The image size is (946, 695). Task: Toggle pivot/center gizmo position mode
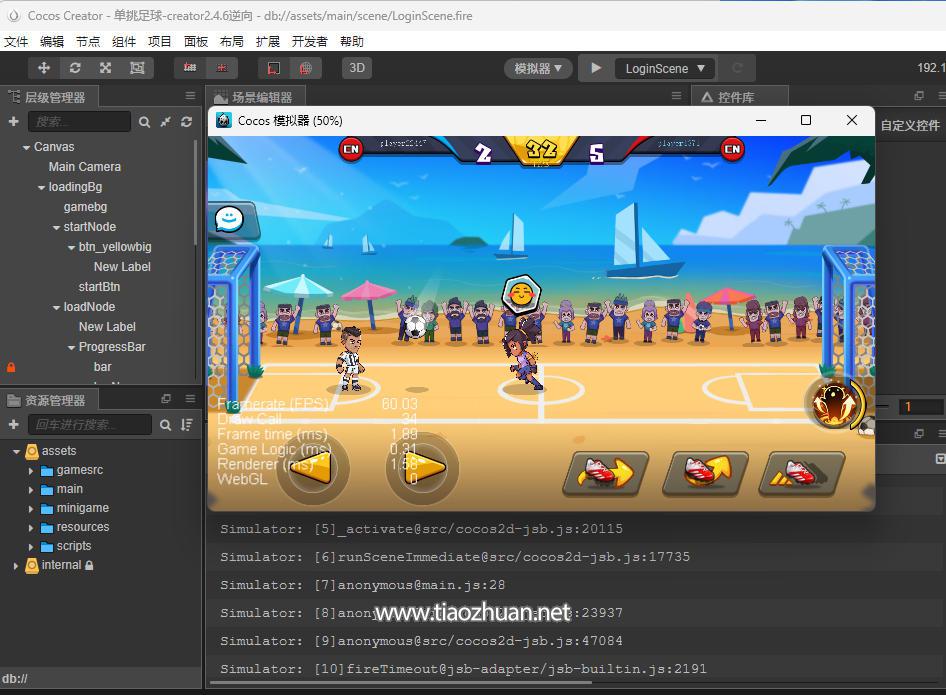point(190,68)
